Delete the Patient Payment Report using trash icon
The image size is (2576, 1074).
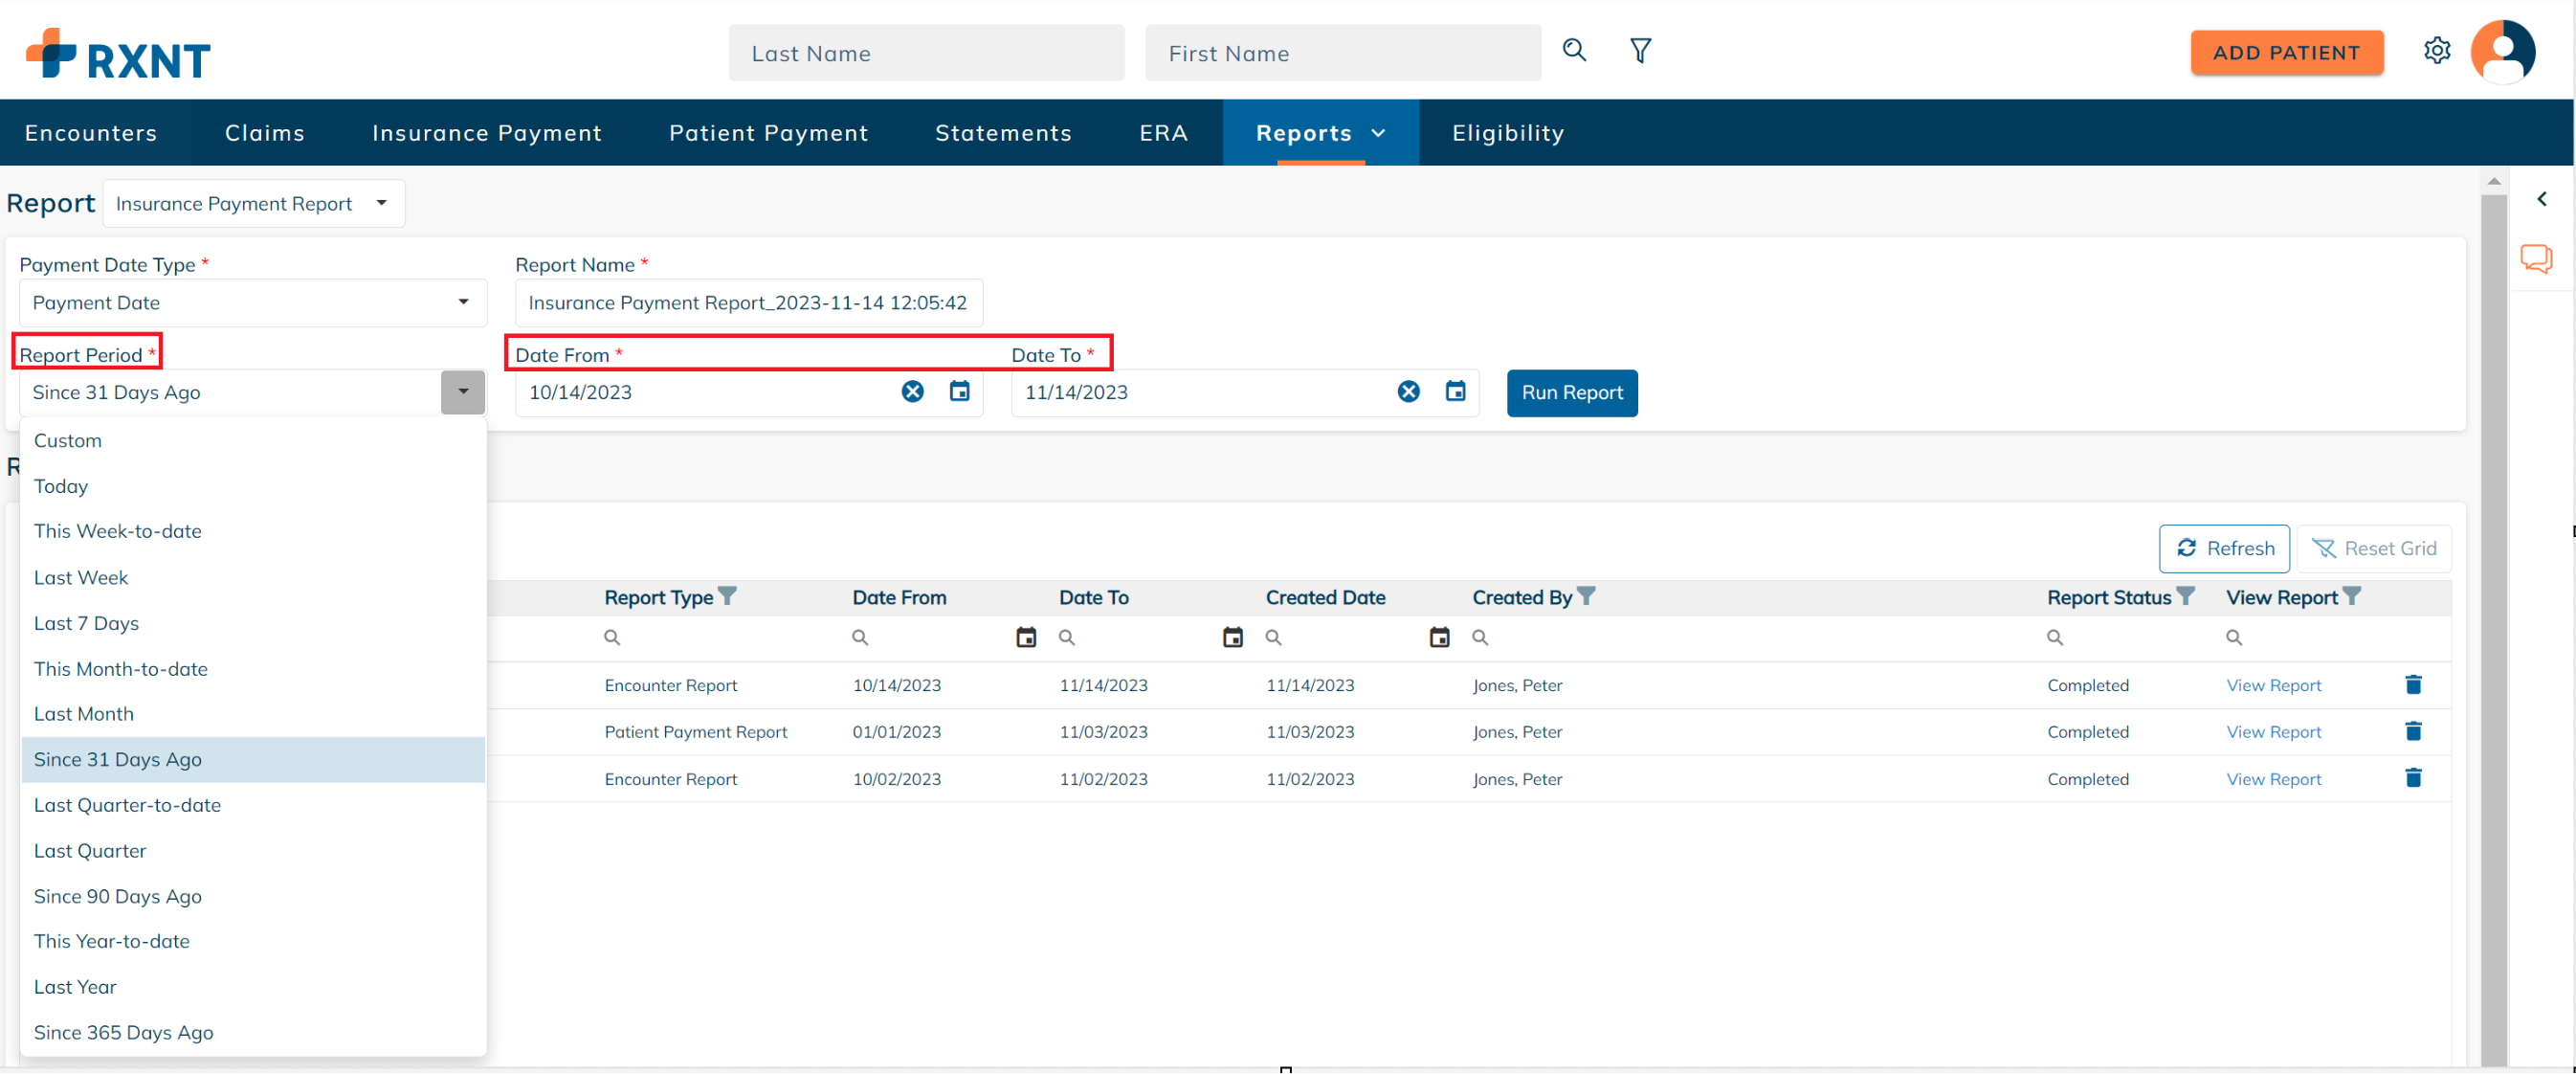click(2413, 731)
